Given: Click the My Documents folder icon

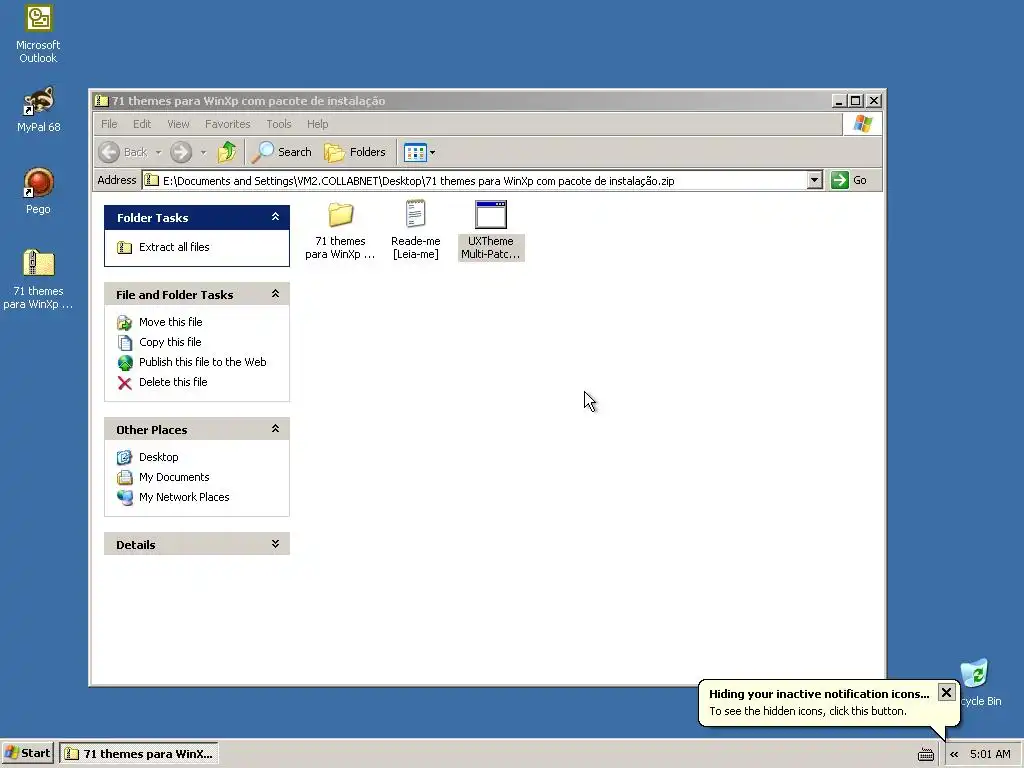Looking at the screenshot, I should [x=124, y=477].
